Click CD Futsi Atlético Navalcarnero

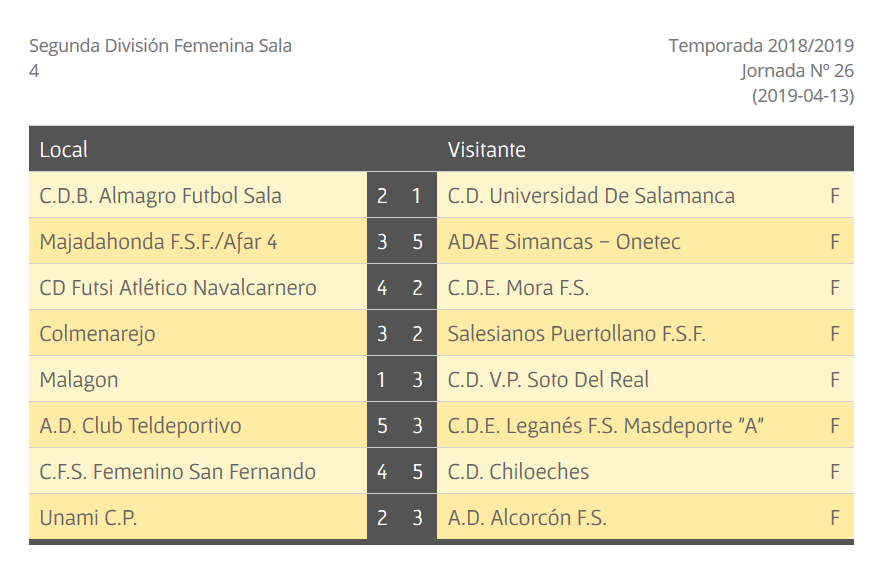coord(178,288)
